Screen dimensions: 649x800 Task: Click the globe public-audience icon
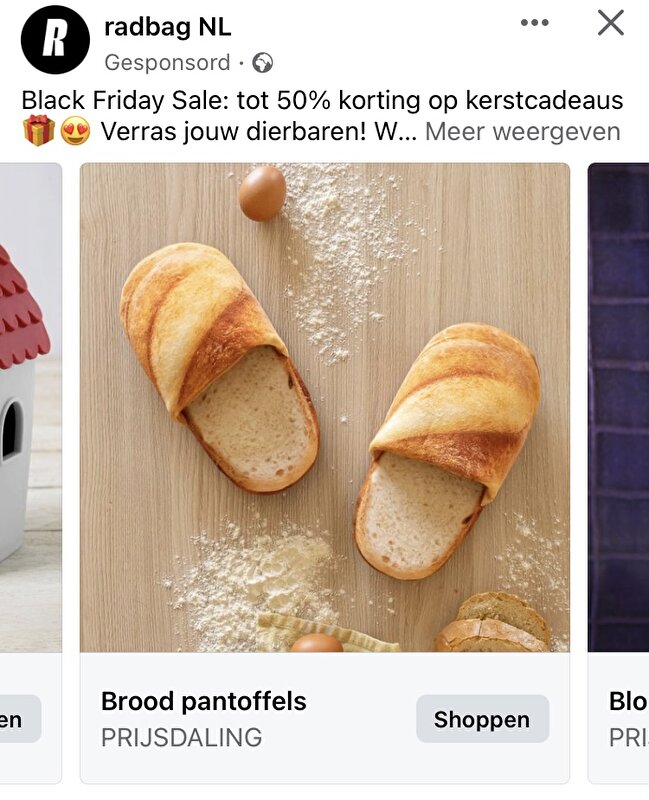tap(263, 63)
